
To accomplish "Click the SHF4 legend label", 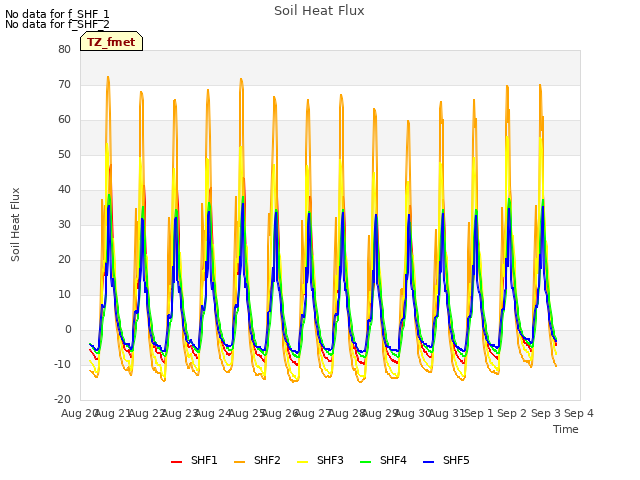I will 393,460.
